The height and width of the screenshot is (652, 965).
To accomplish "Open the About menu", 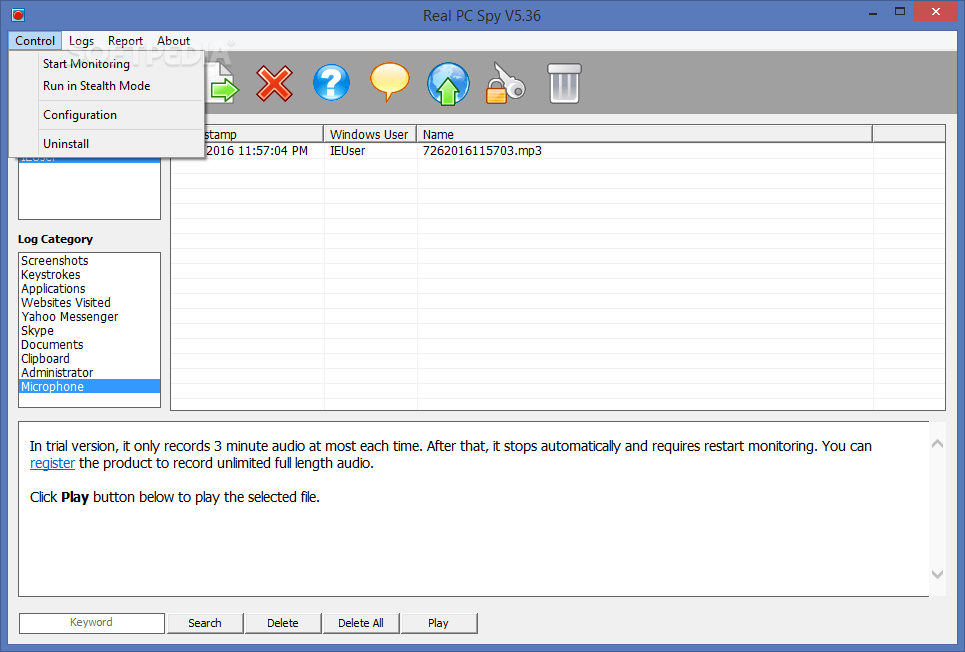I will [x=173, y=41].
